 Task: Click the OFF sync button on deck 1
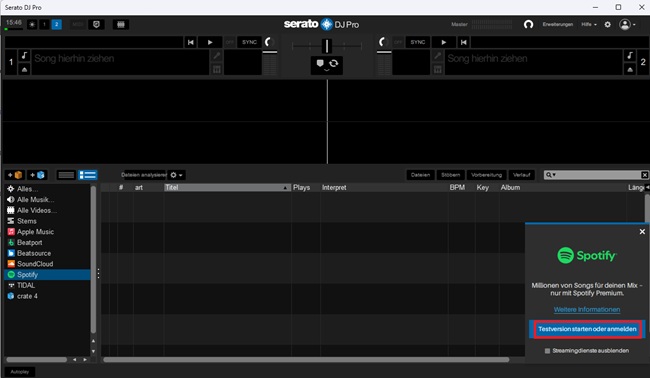click(229, 42)
